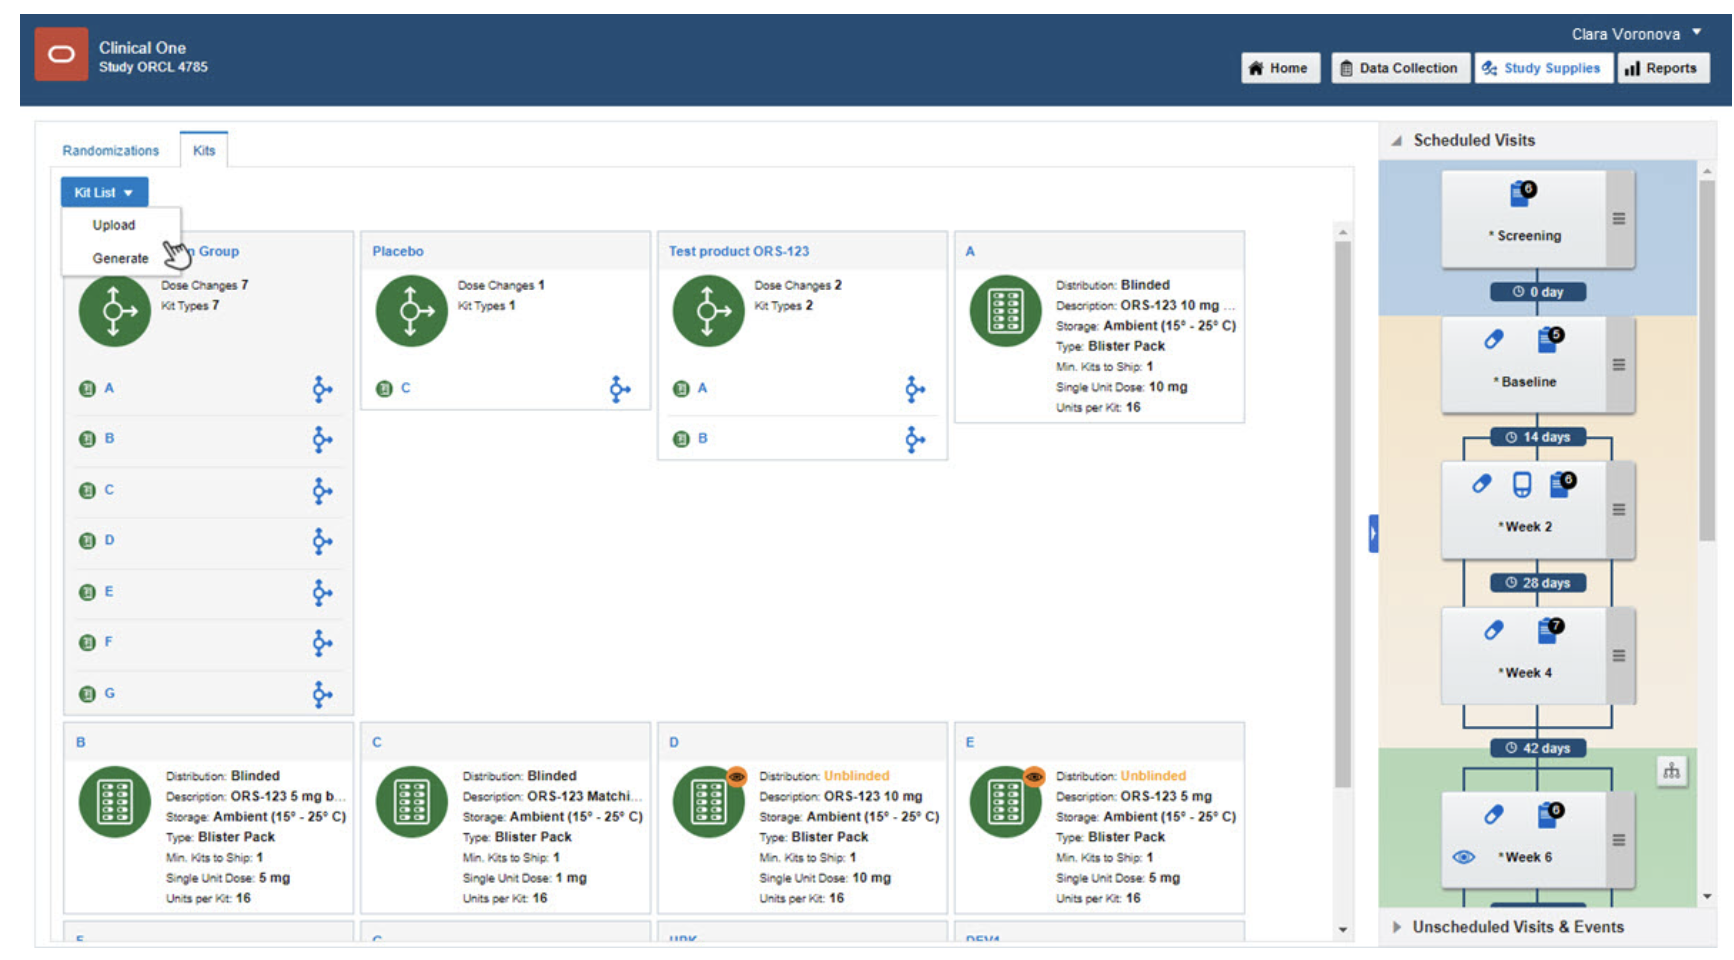Click the Placebo treatment arm title
The width and height of the screenshot is (1734, 960).
[x=398, y=251]
